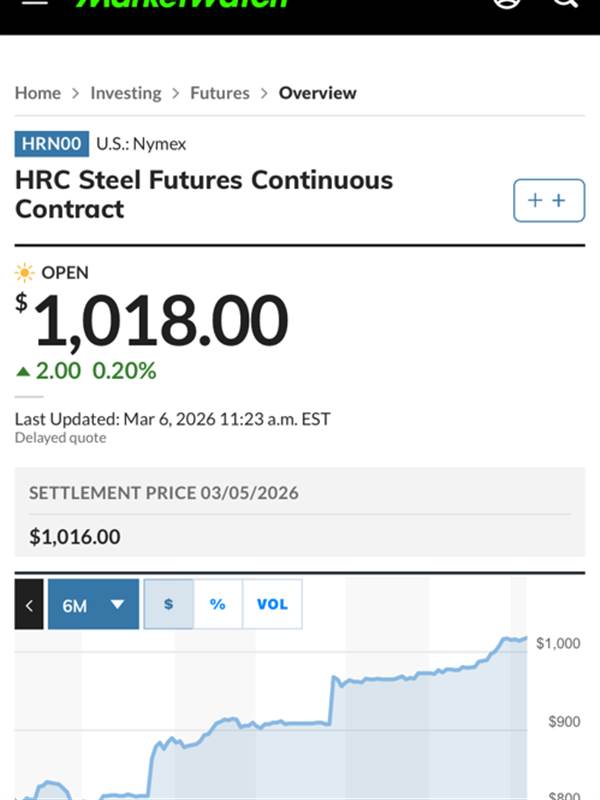This screenshot has width=600, height=800.
Task: Click the $1,016.00 settlement price value
Action: tap(75, 537)
